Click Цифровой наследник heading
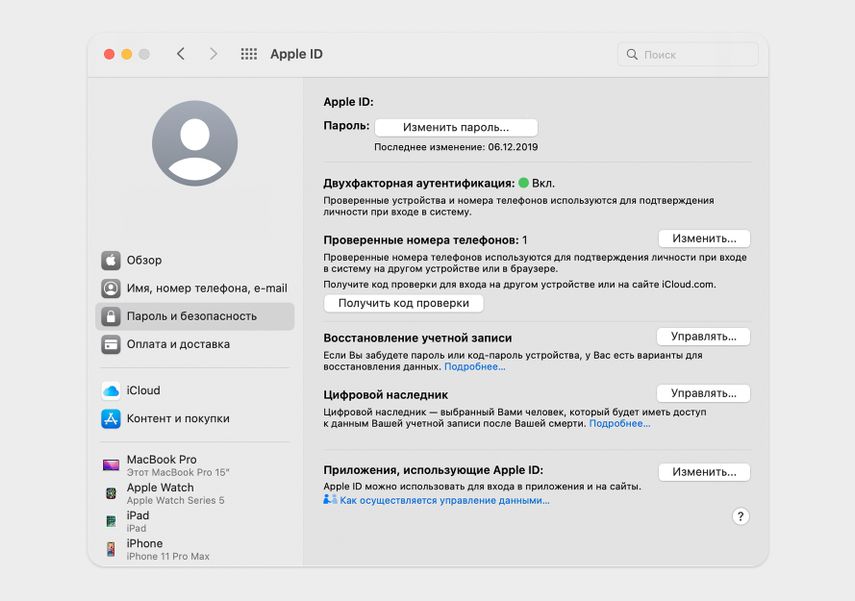The height and width of the screenshot is (601, 855). pos(386,395)
